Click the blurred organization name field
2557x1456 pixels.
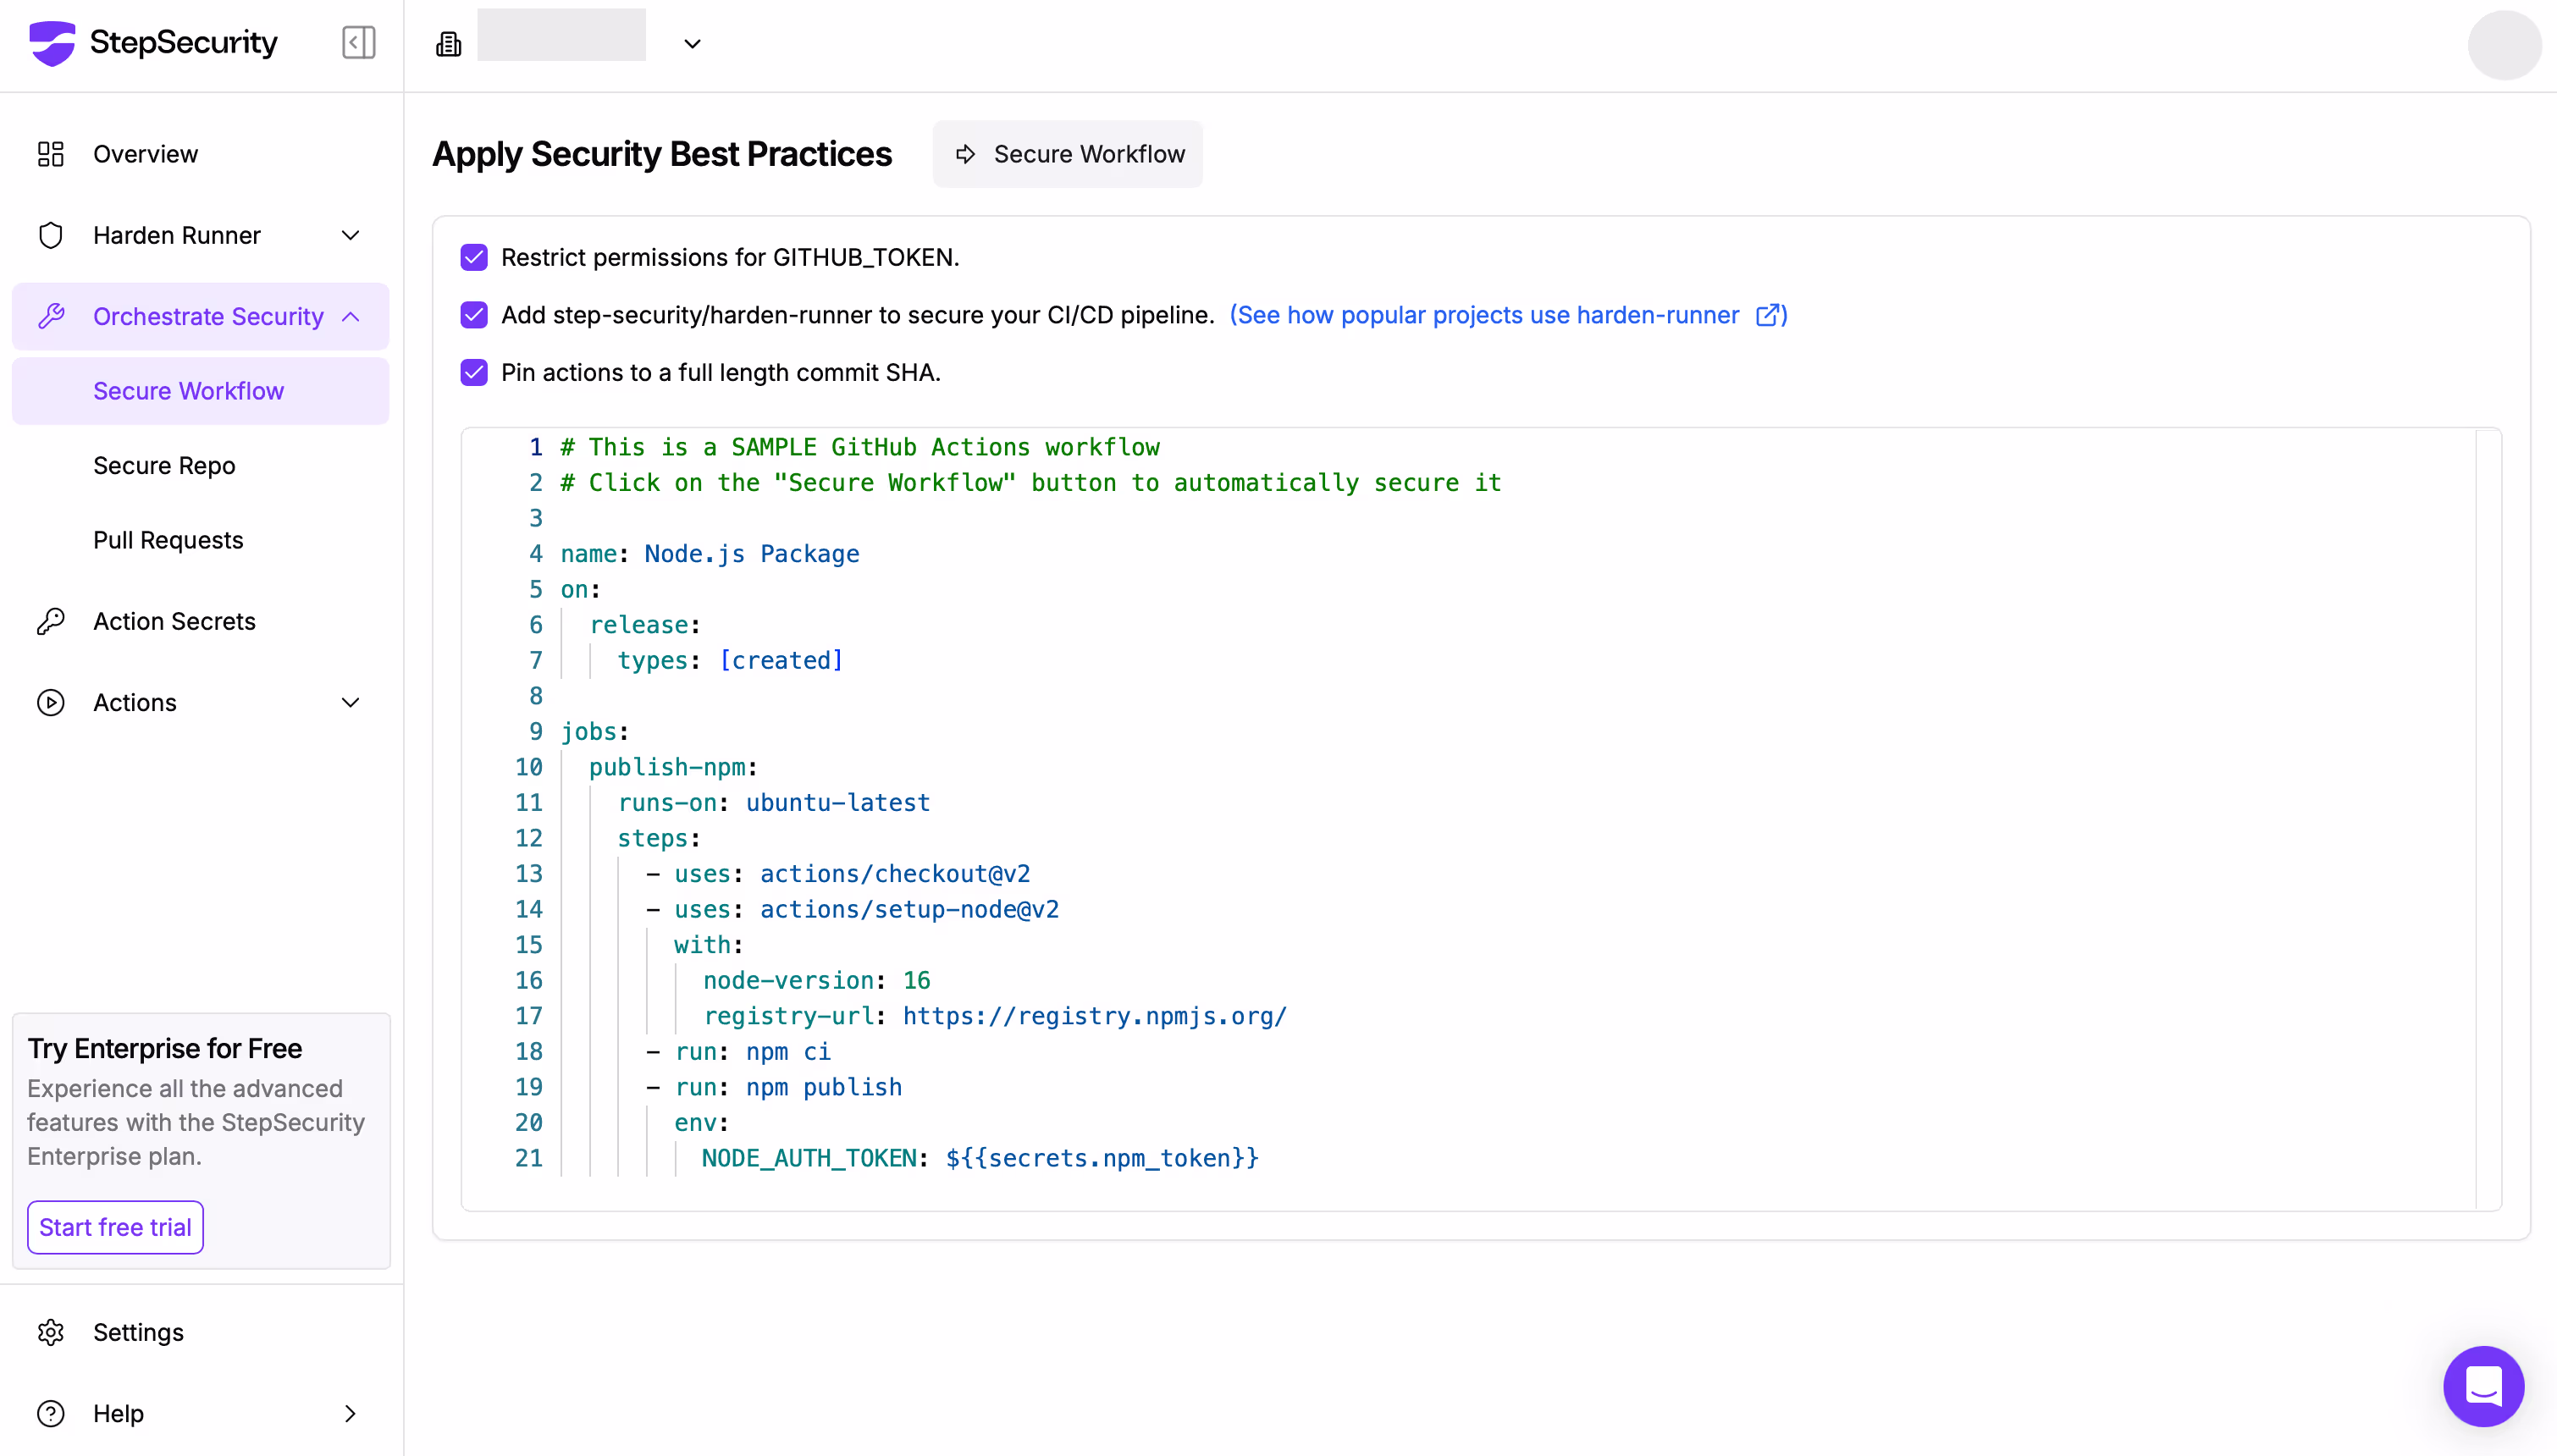pyautogui.click(x=561, y=35)
